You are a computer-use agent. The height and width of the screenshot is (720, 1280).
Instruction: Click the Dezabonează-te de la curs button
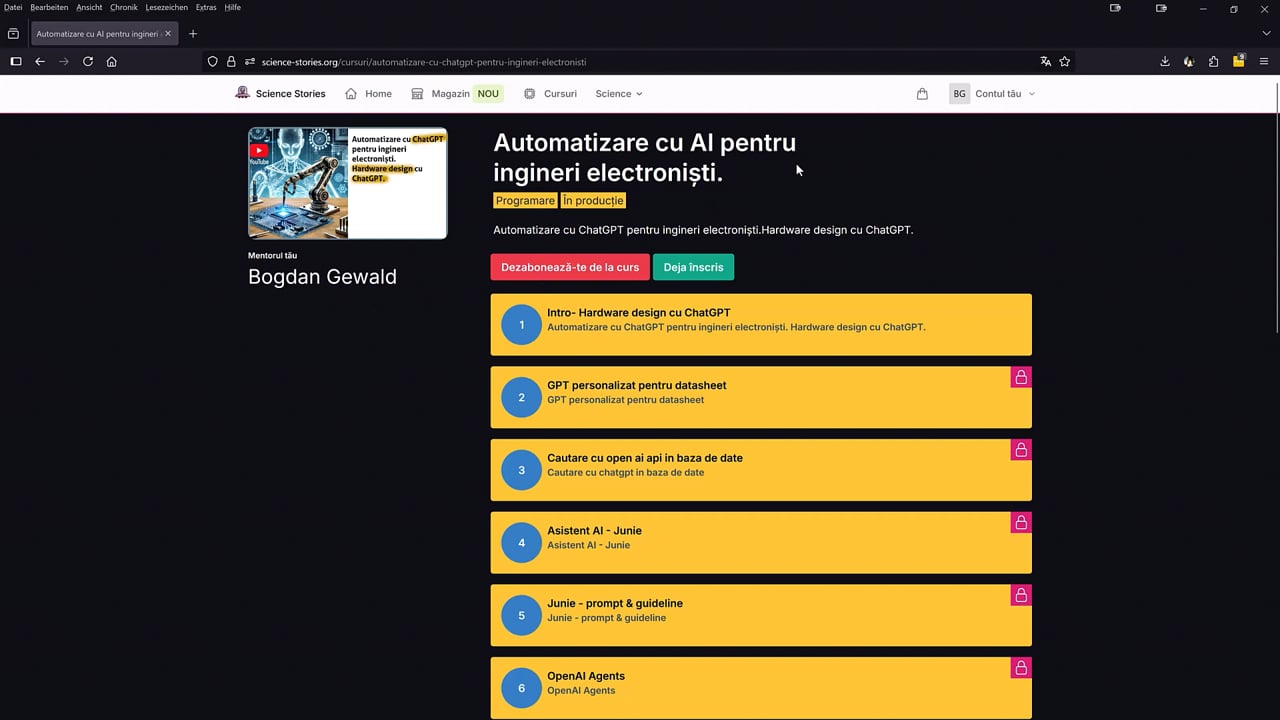[x=570, y=267]
